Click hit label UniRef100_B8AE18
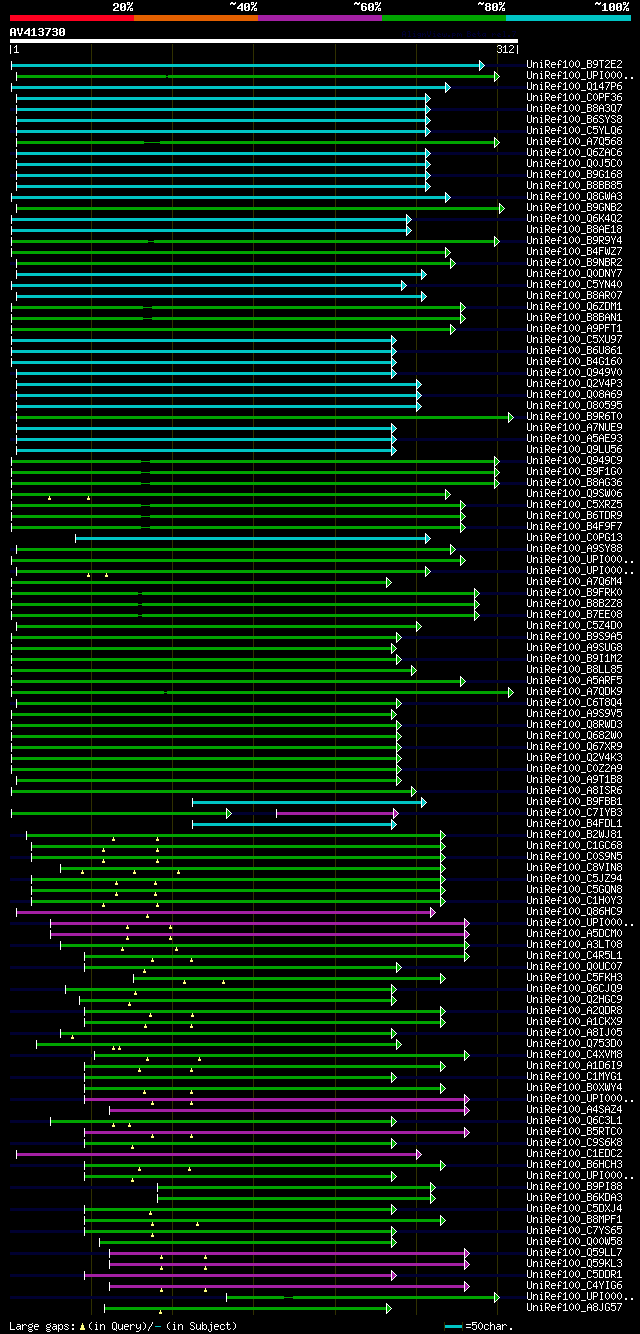Image resolution: width=640 pixels, height=1334 pixels. 575,230
